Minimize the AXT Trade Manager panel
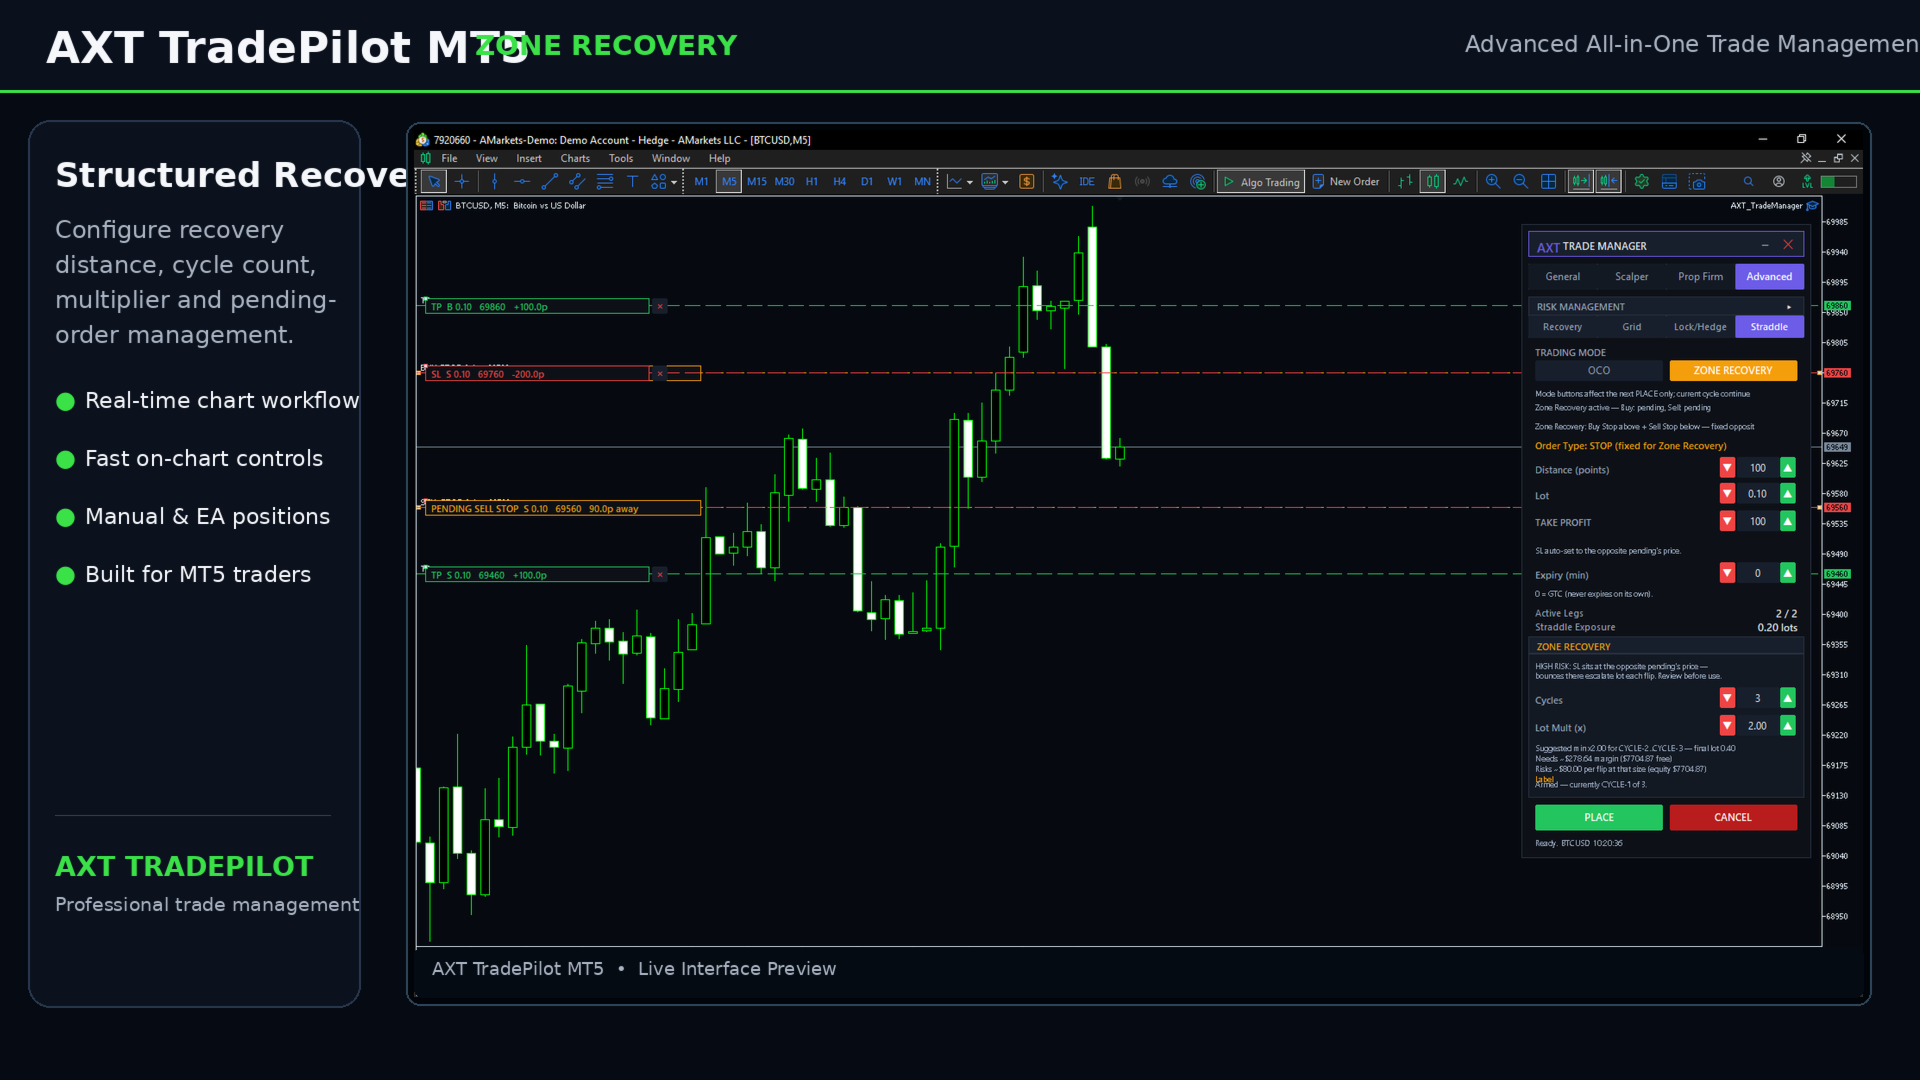Screen dimensions: 1920x1080 (1765, 246)
